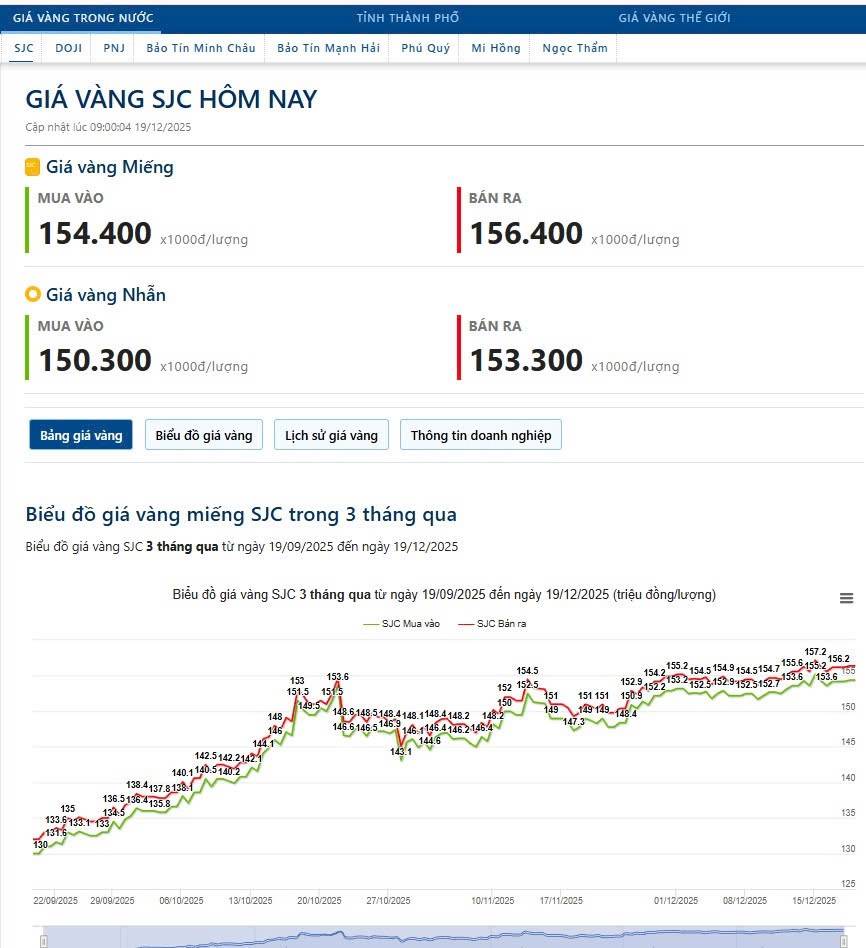Toggle the SJC Bán ra legend series

pos(493,623)
